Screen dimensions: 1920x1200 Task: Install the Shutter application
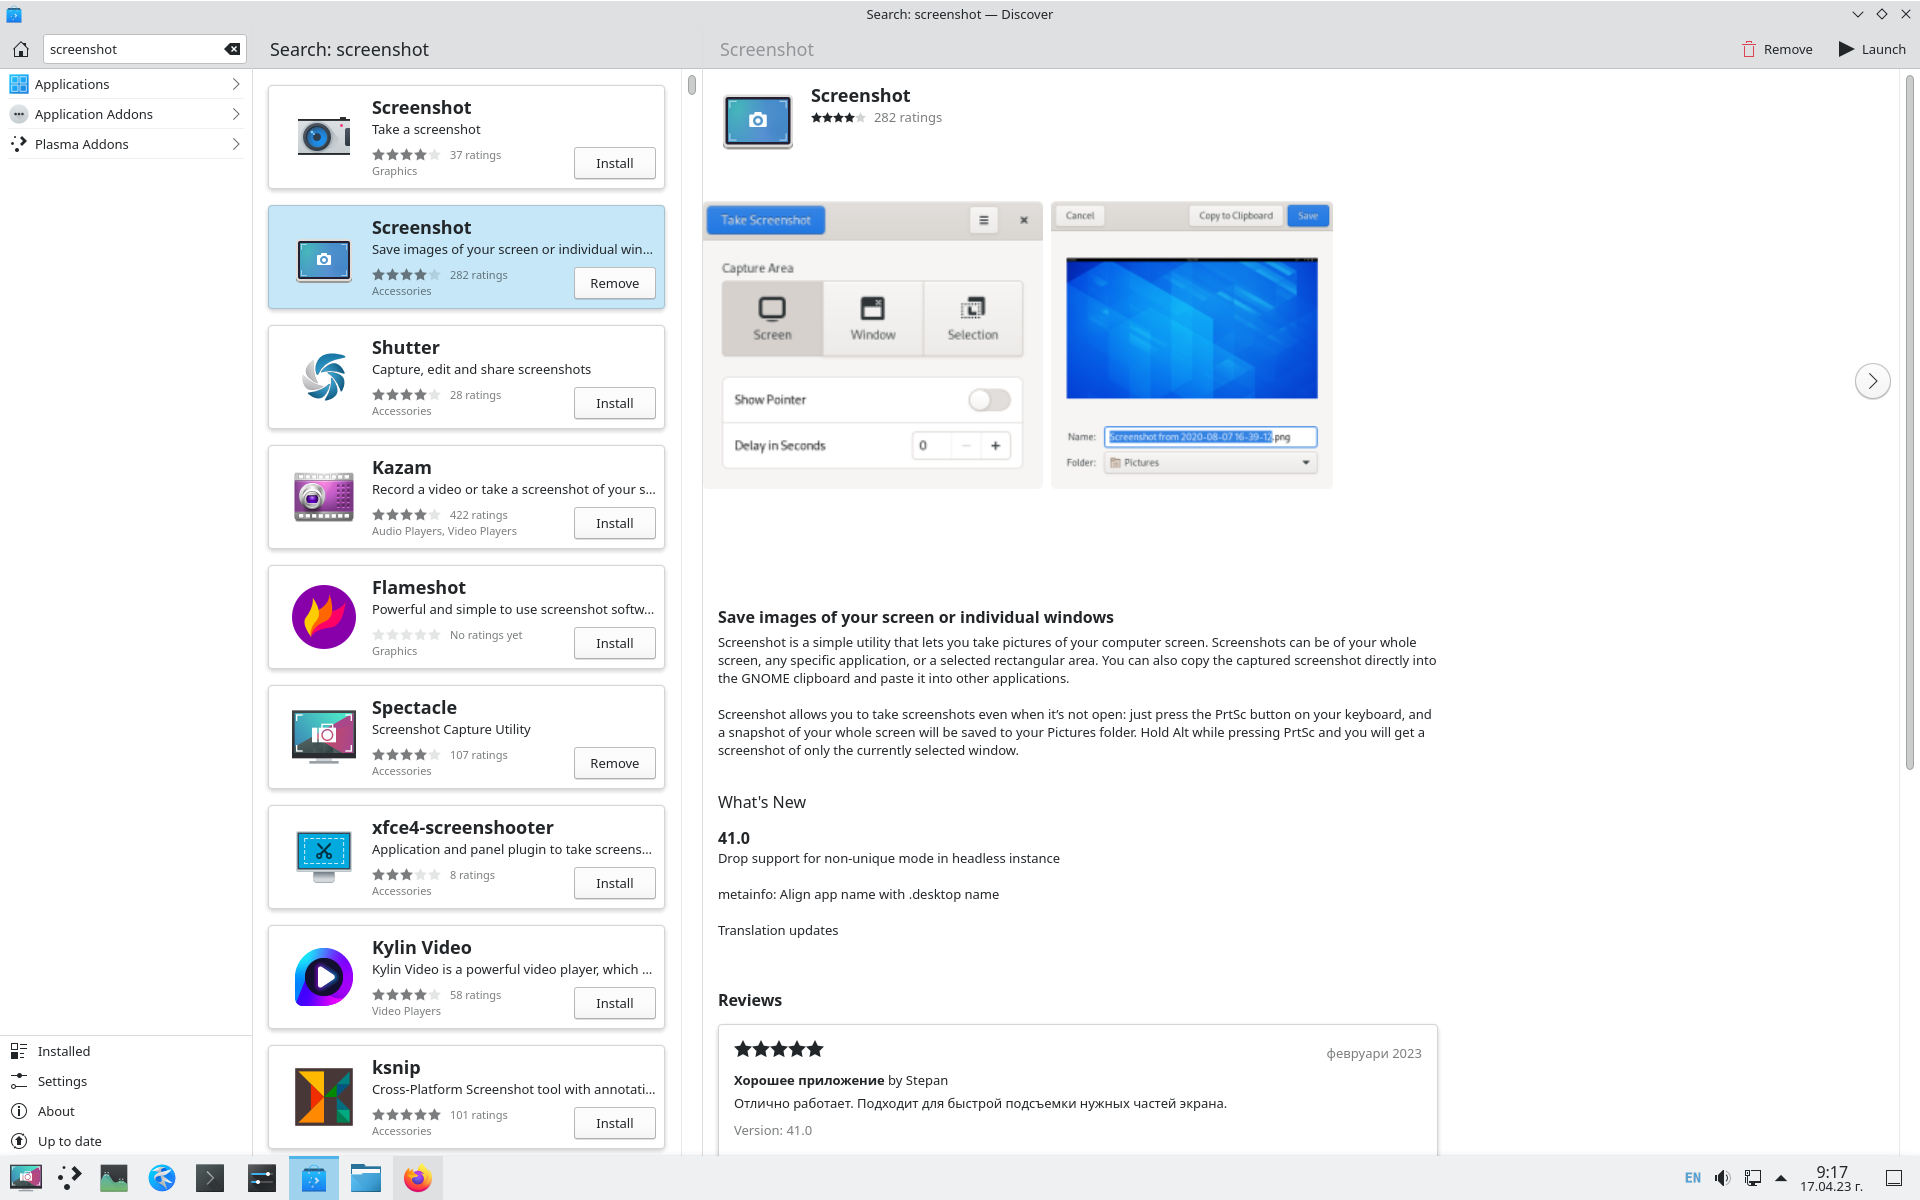(614, 403)
